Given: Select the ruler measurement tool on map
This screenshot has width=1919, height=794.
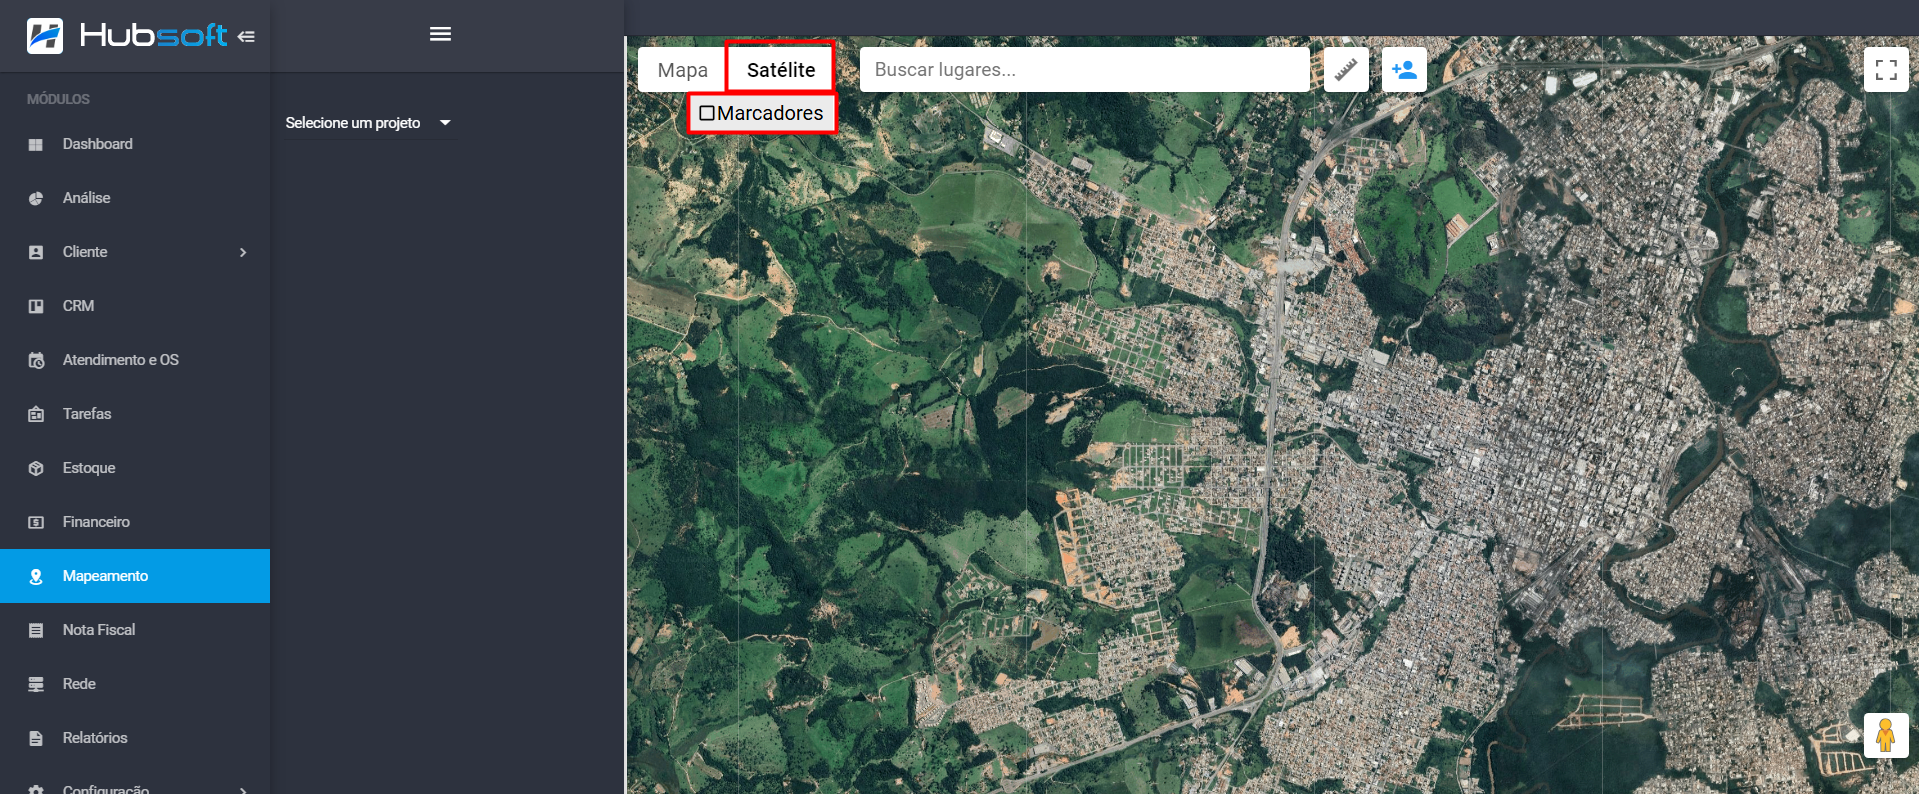Looking at the screenshot, I should (x=1346, y=70).
